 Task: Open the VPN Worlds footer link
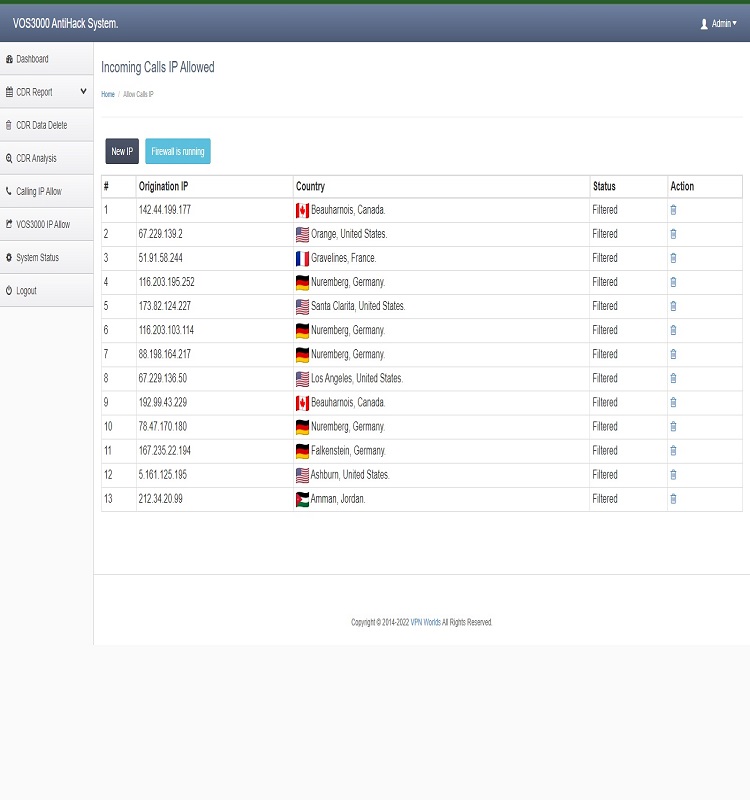click(425, 622)
